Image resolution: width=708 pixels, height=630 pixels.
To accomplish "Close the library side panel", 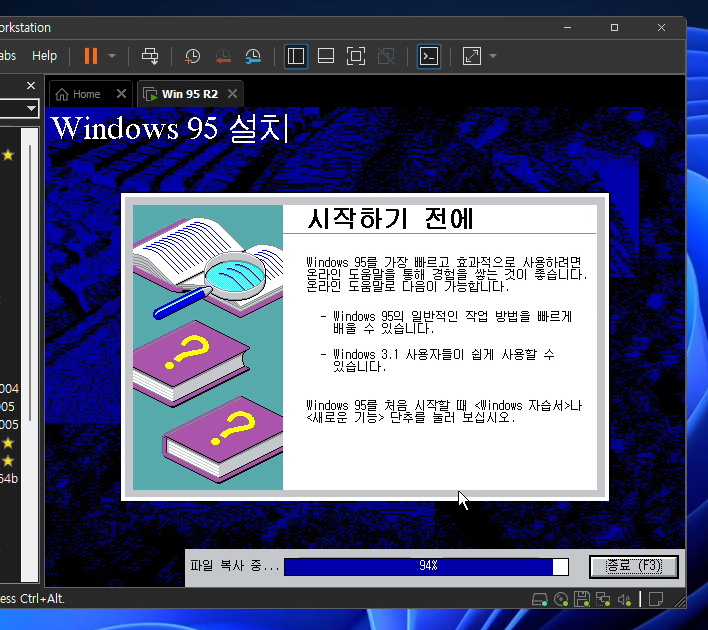I will [x=31, y=85].
